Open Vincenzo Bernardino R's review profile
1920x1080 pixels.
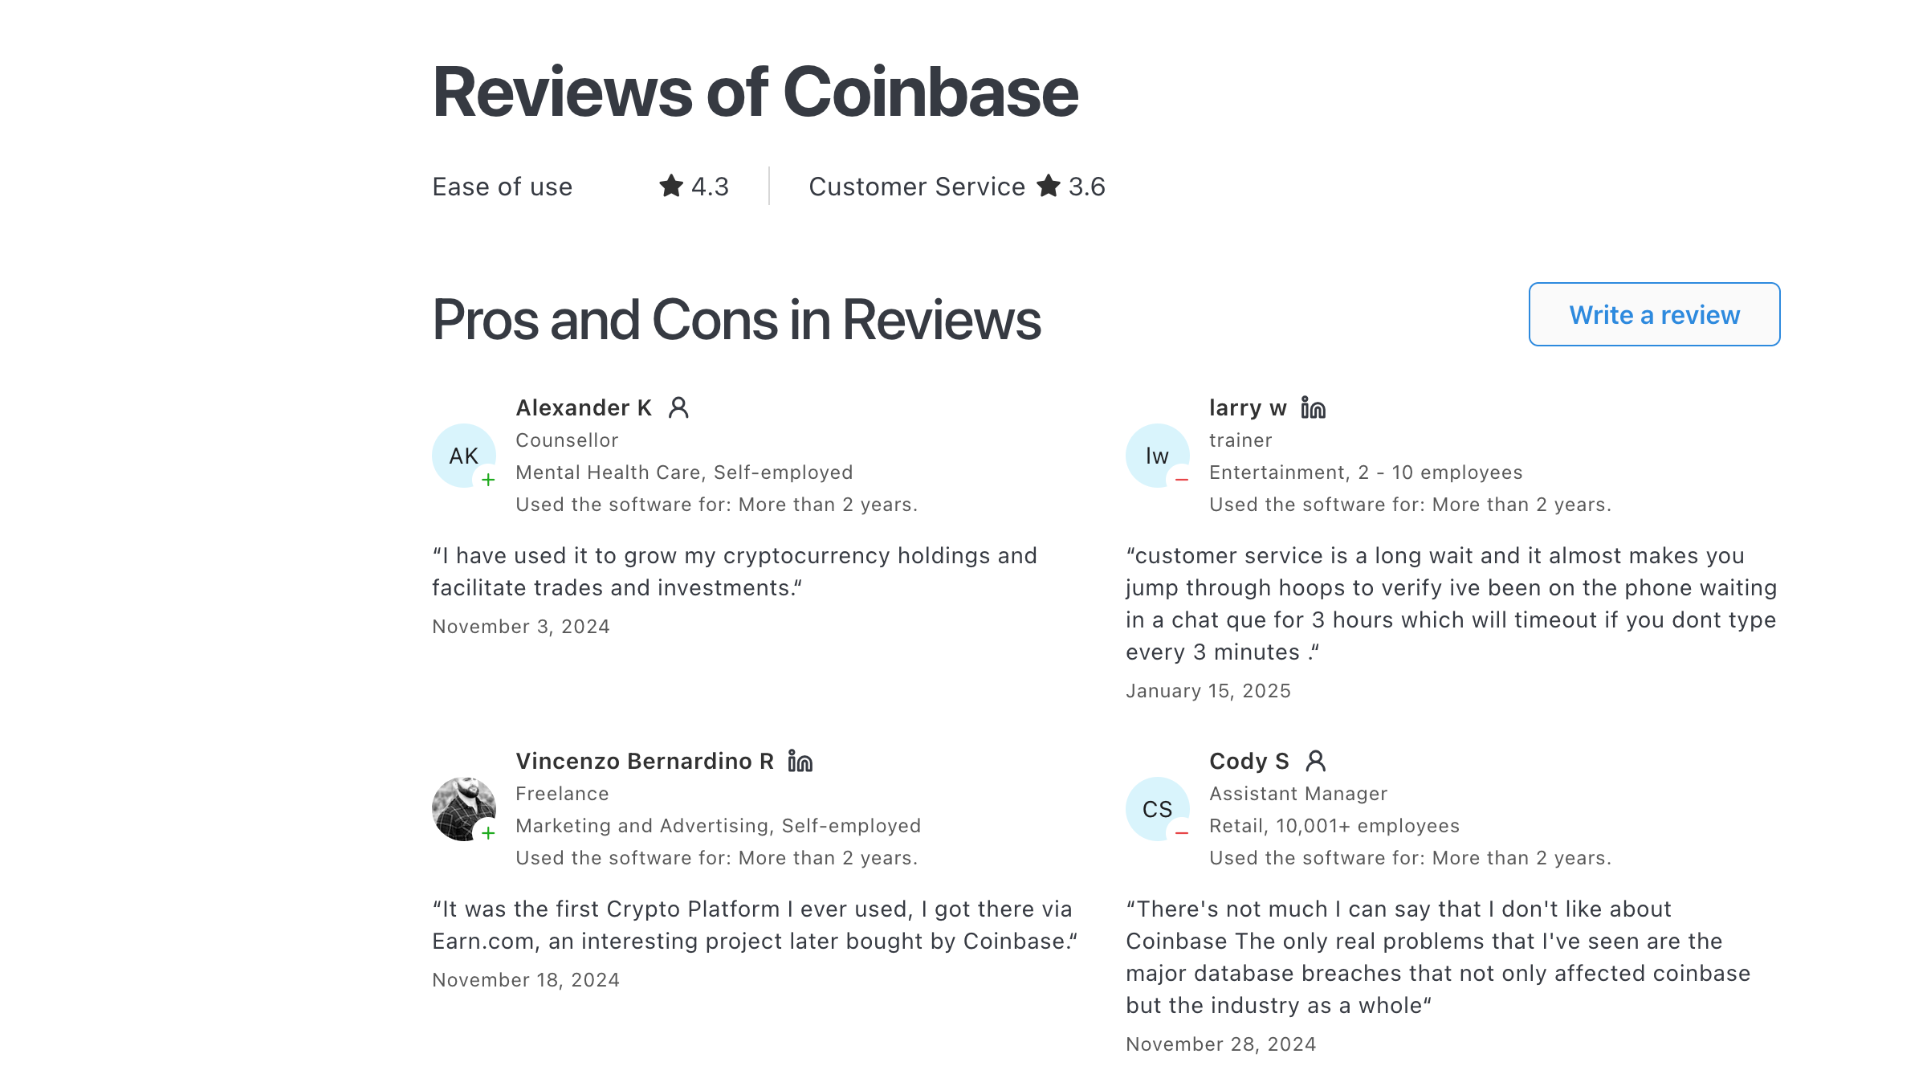click(643, 761)
